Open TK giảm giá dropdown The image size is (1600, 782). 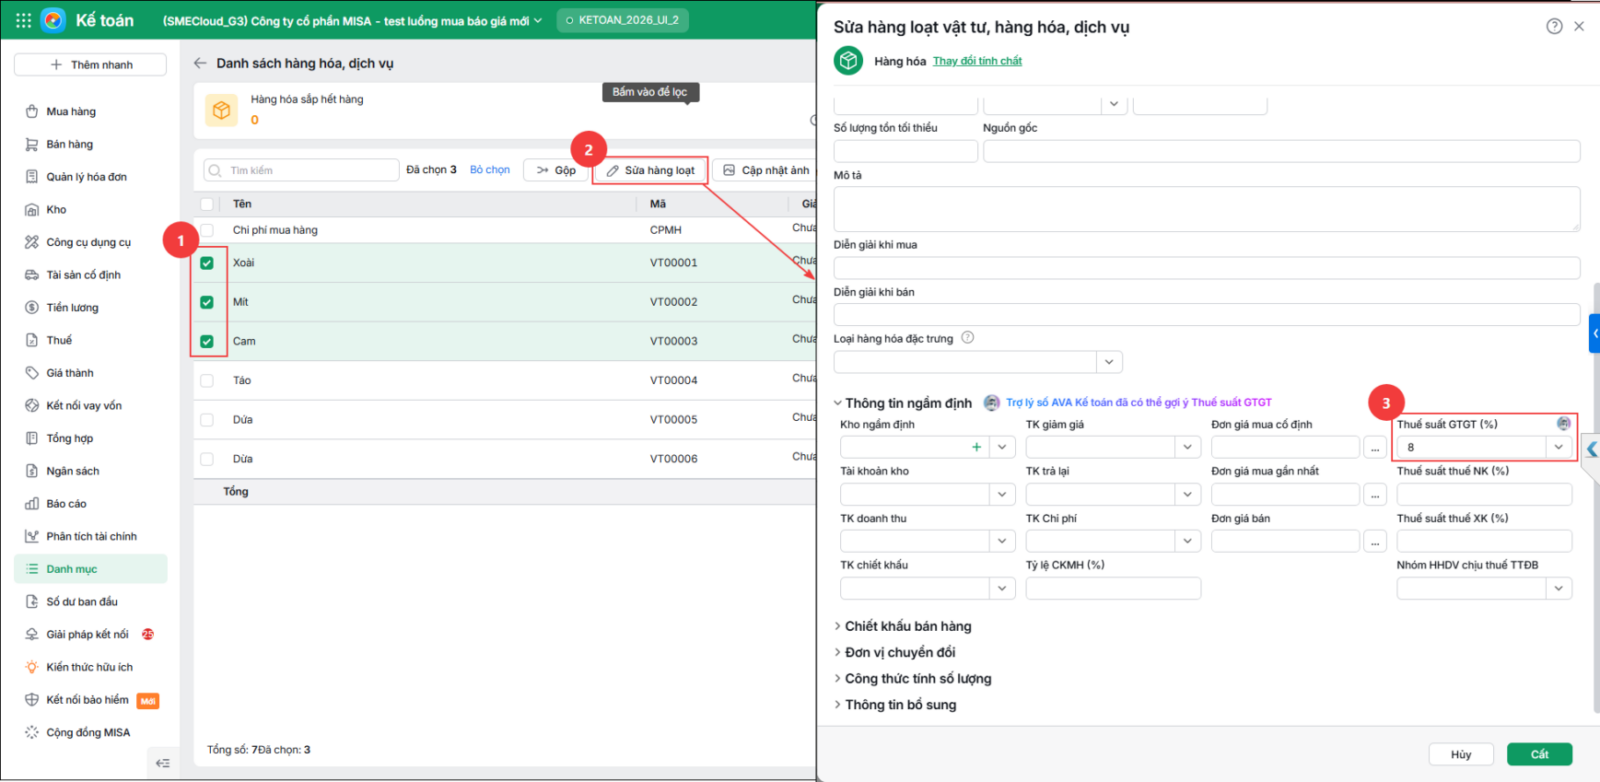[x=1187, y=447]
